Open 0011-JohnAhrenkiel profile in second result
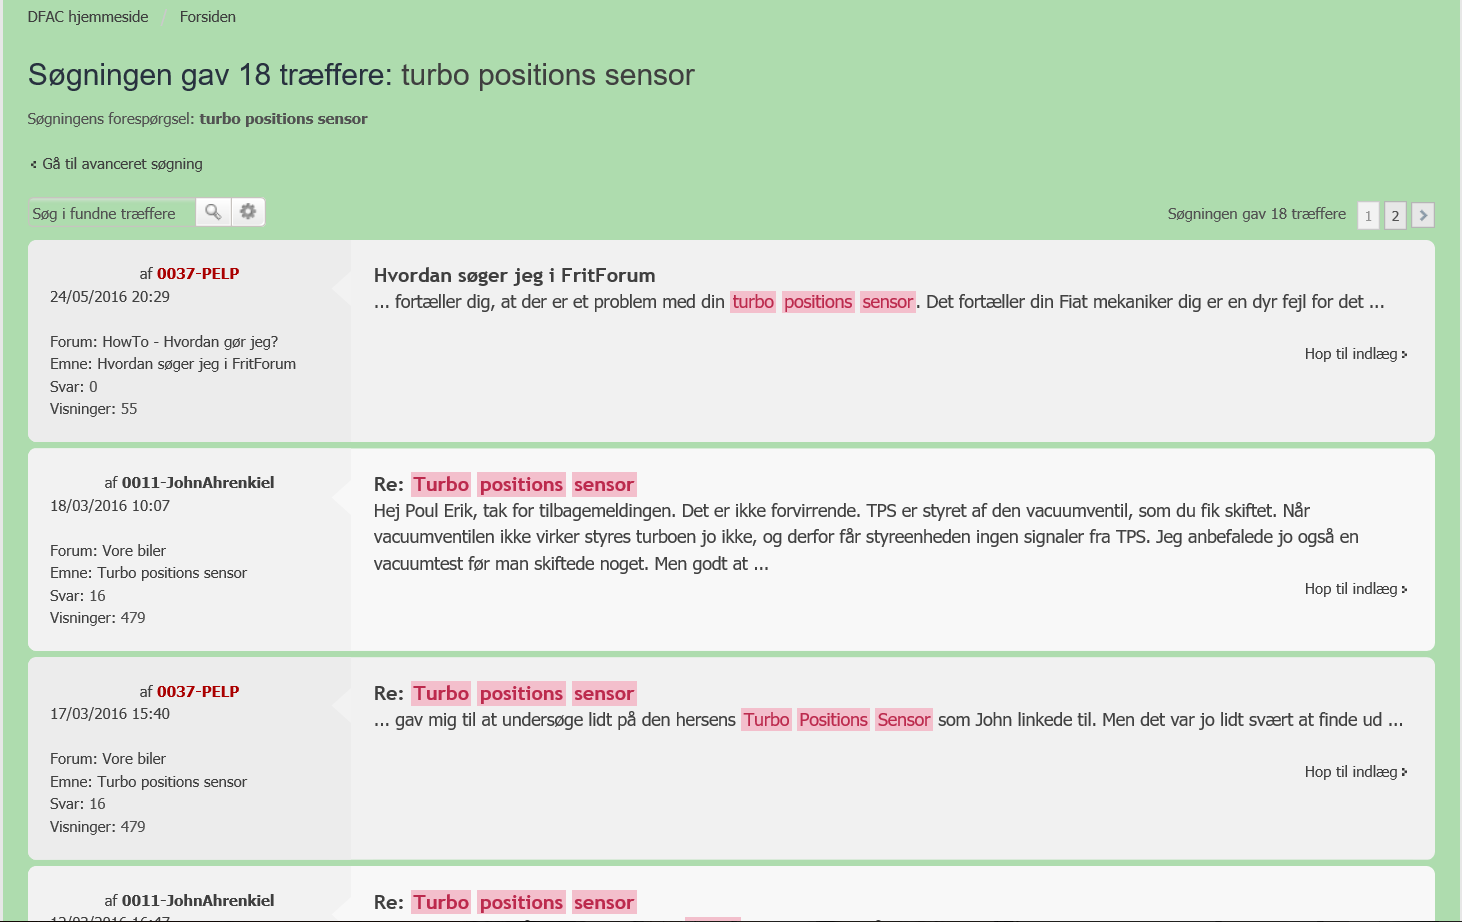Viewport: 1462px width, 922px height. tap(198, 482)
